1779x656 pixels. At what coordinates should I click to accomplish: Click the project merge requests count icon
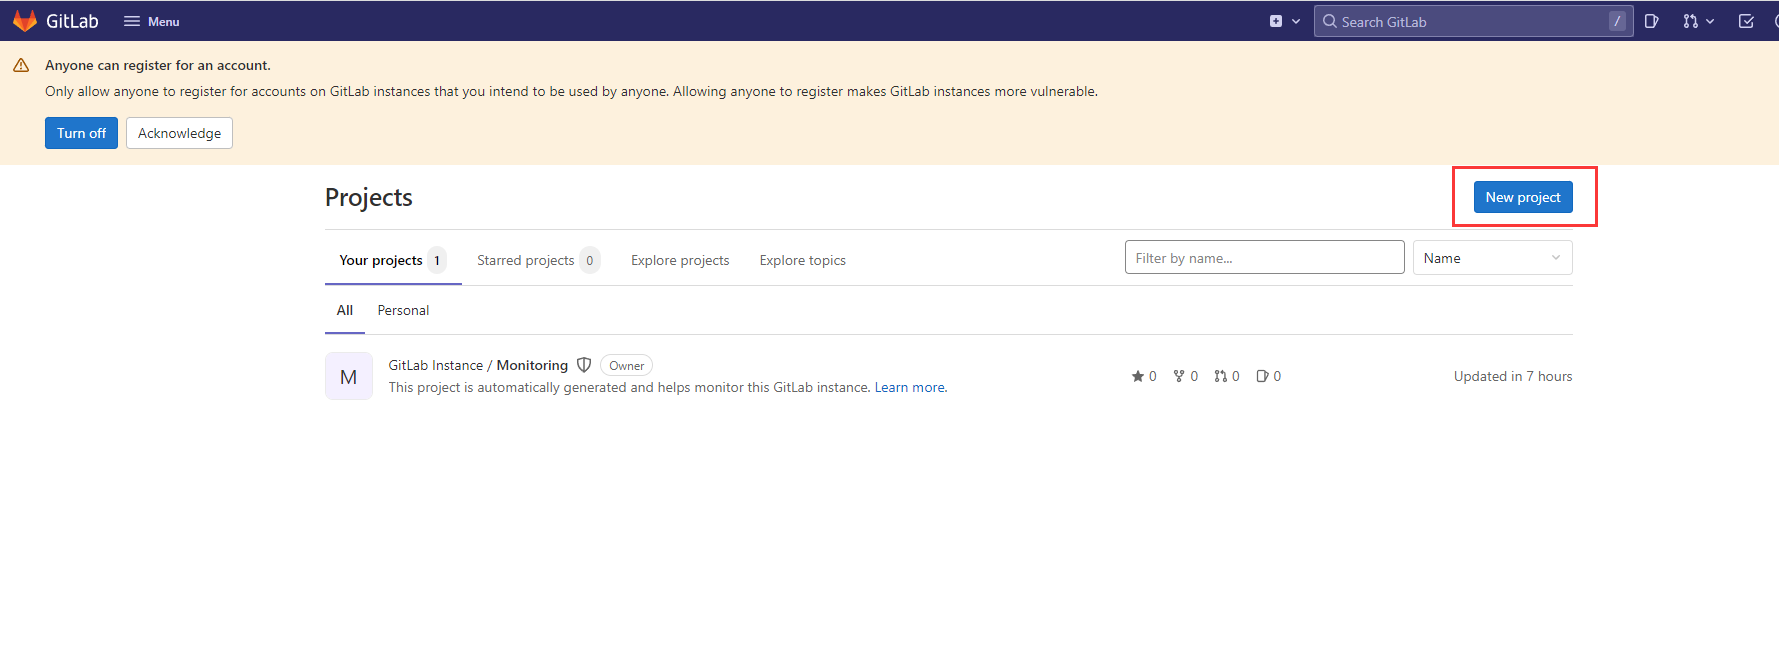click(1220, 376)
